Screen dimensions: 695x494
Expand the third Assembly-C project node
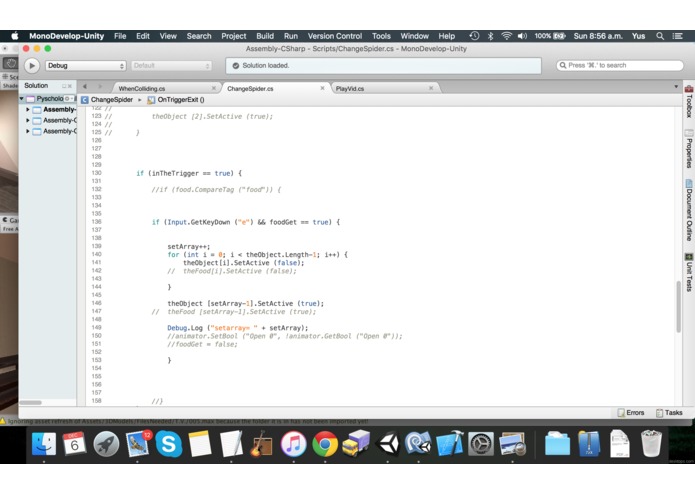(27, 131)
